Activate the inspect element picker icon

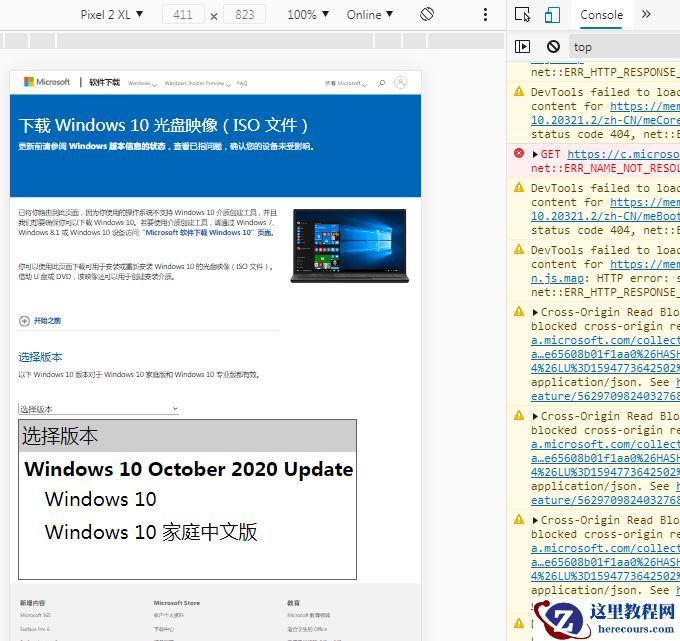pos(522,14)
